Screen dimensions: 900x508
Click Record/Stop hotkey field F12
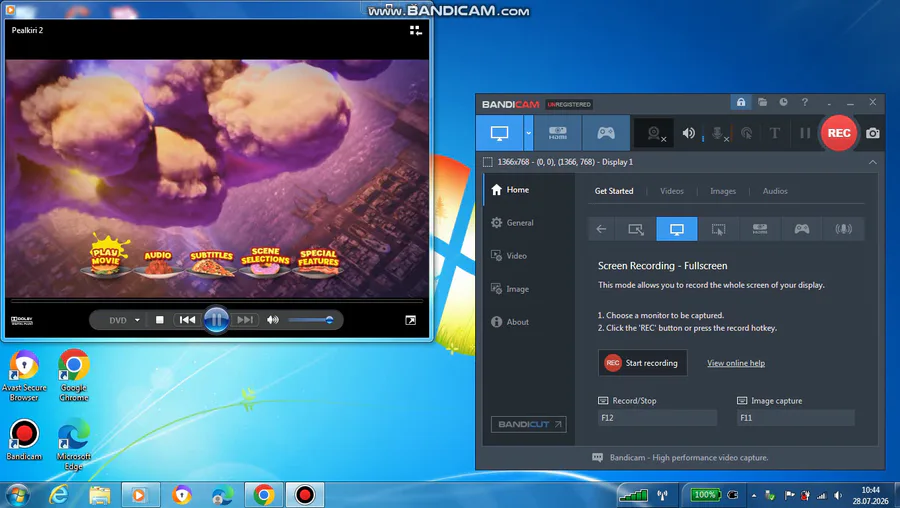point(657,418)
